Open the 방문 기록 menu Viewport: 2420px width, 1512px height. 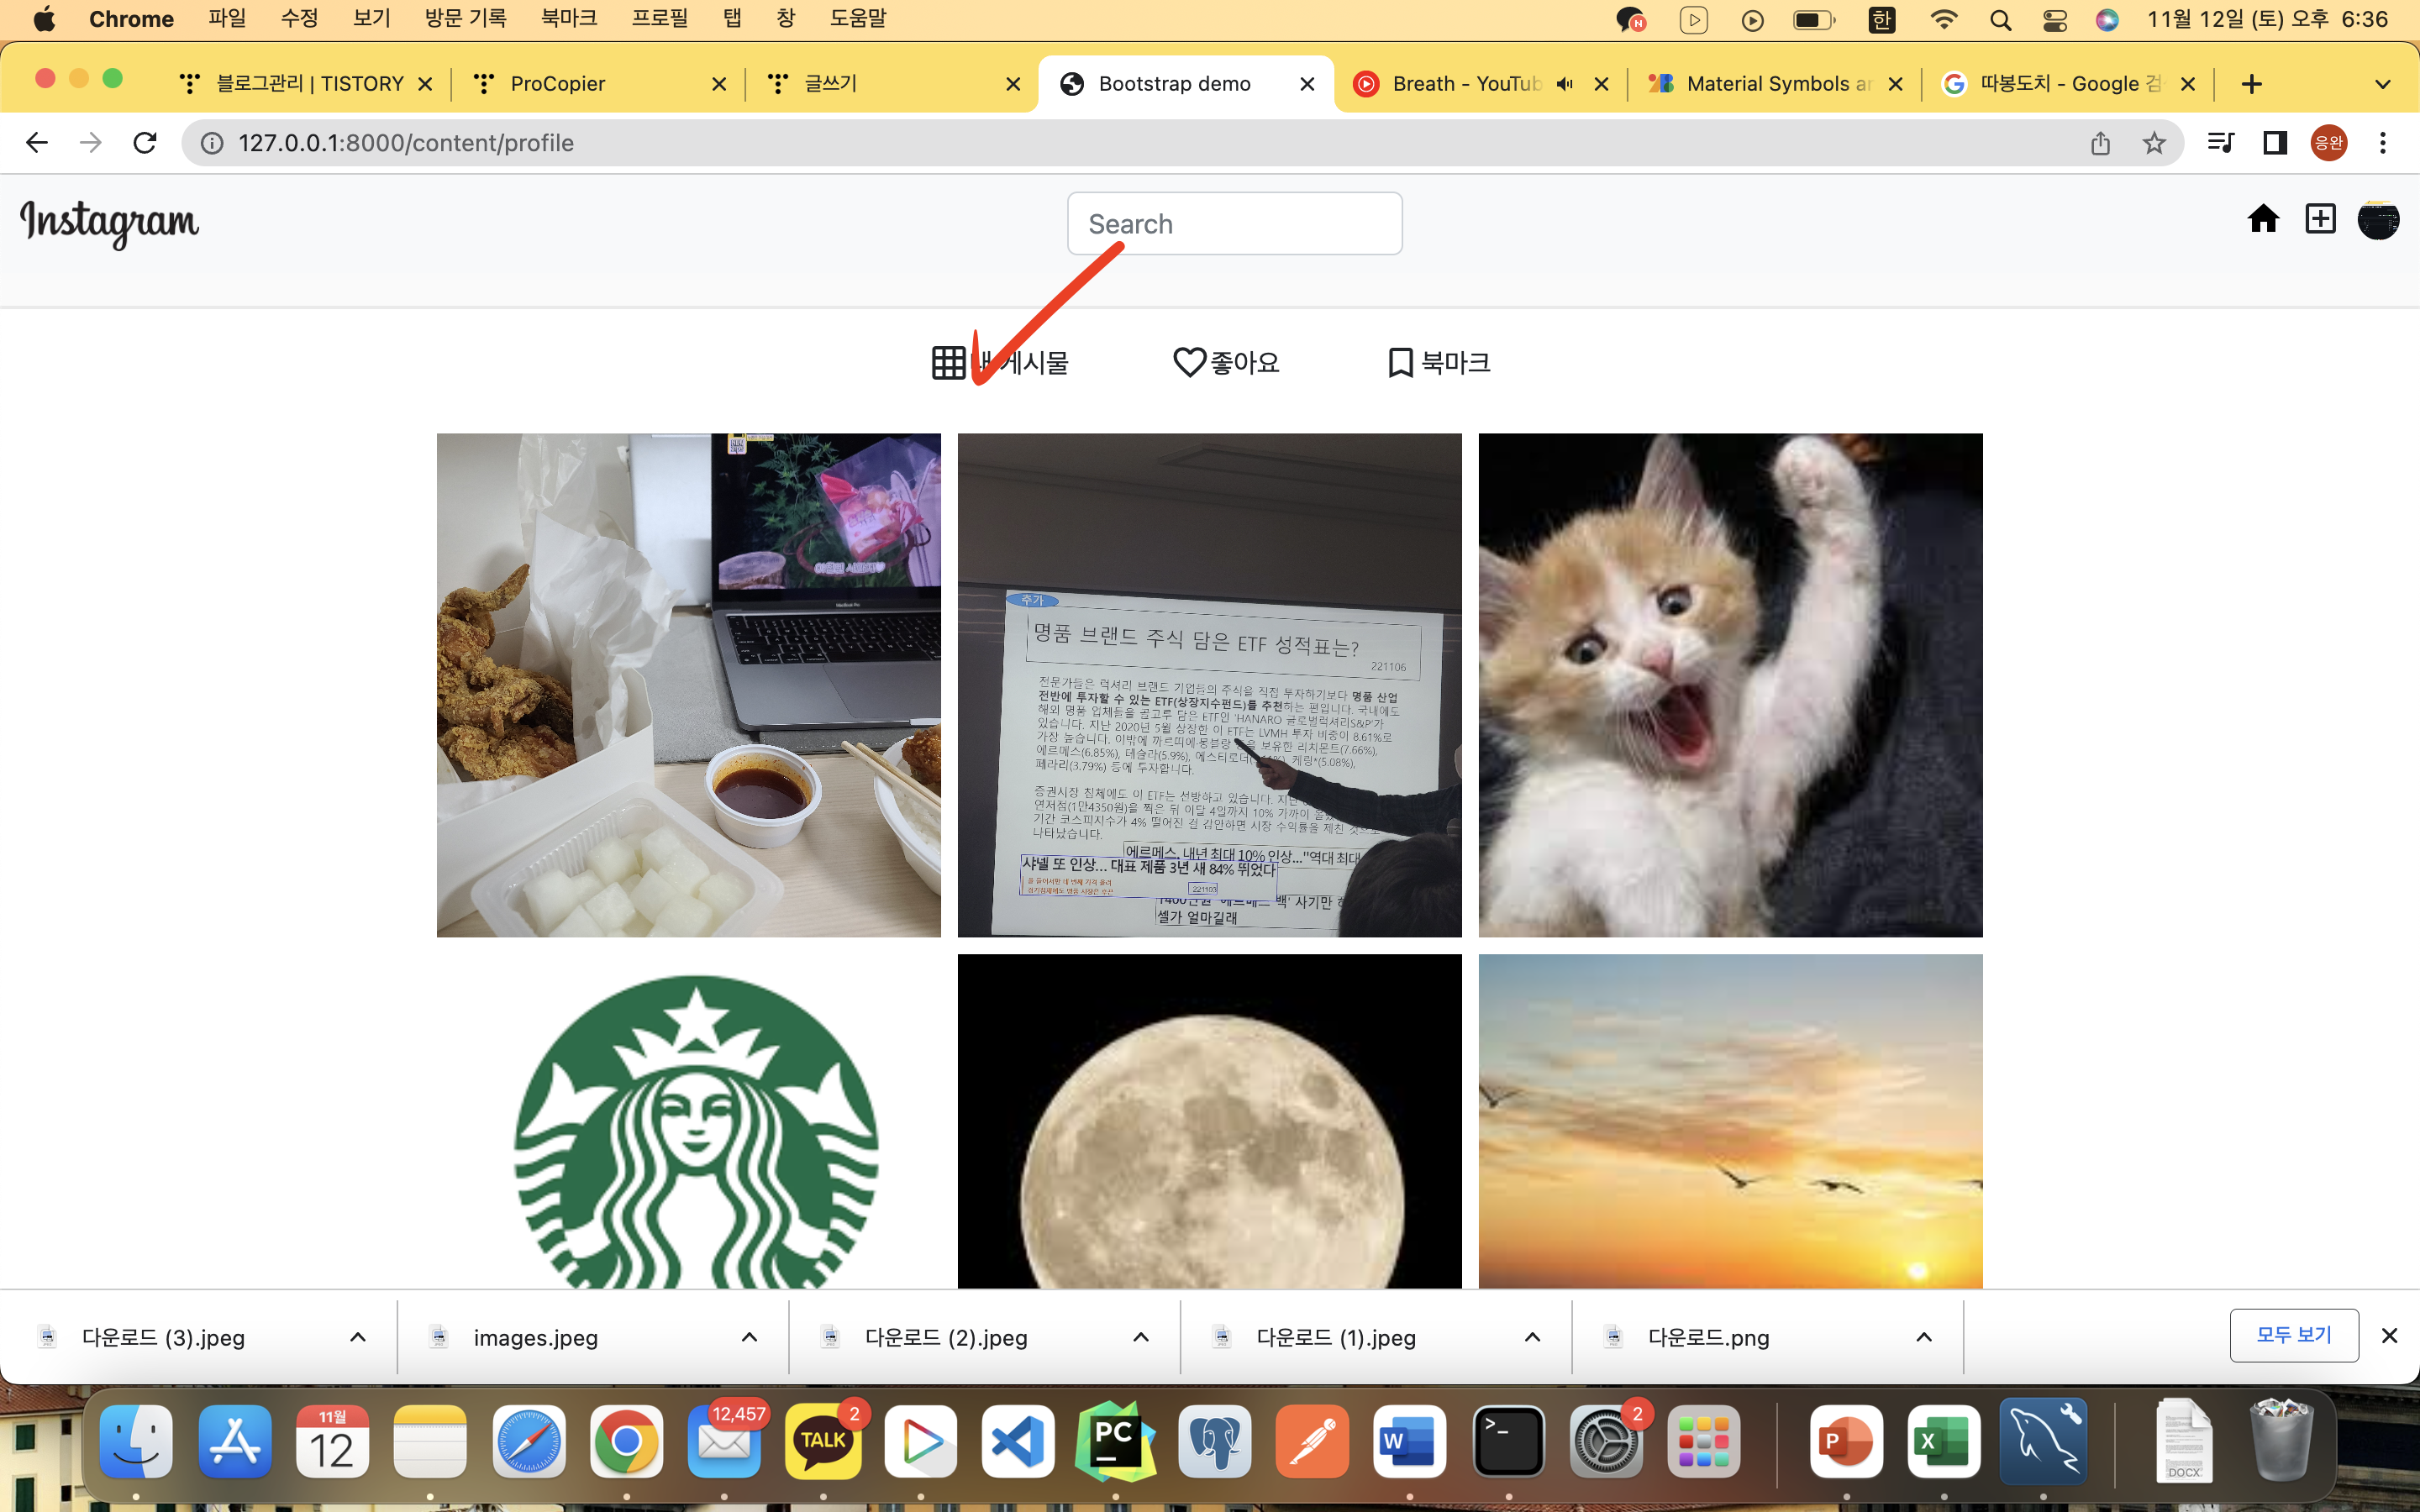pos(466,19)
